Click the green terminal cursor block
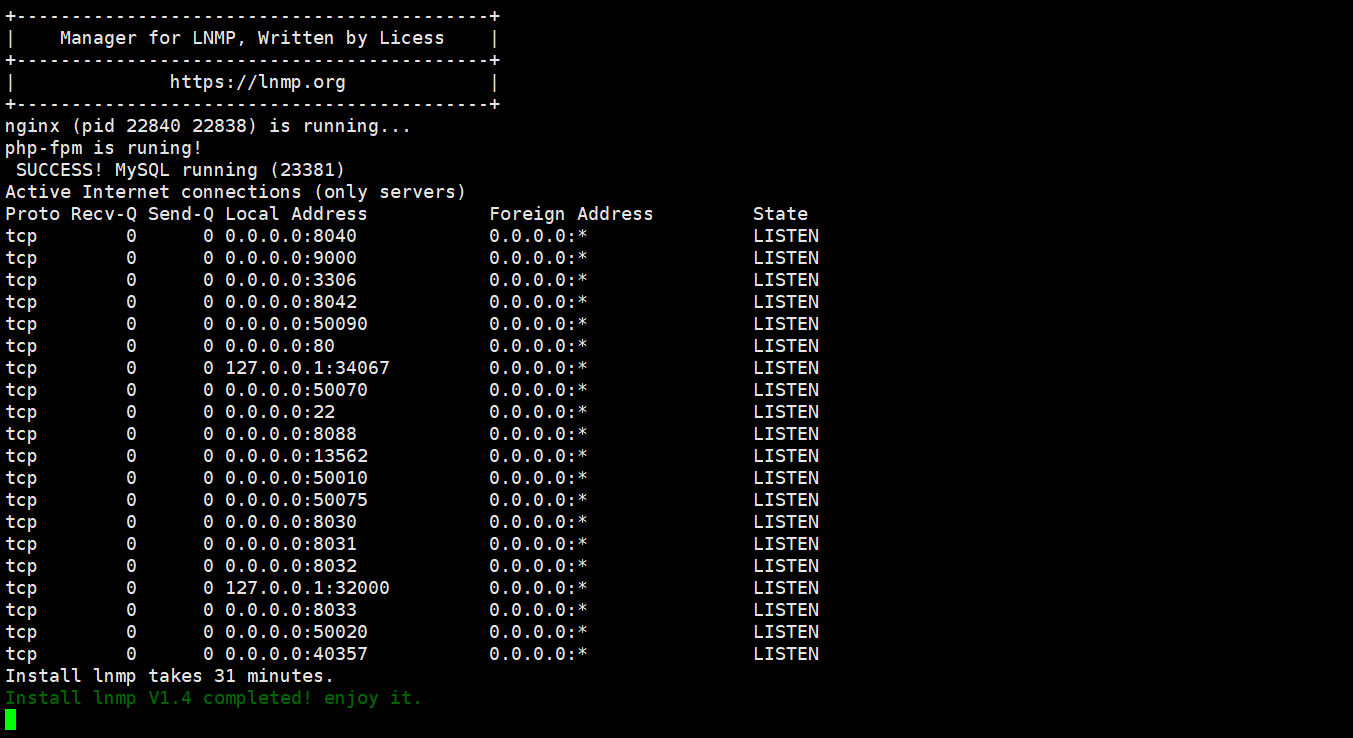This screenshot has width=1353, height=738. point(10,719)
